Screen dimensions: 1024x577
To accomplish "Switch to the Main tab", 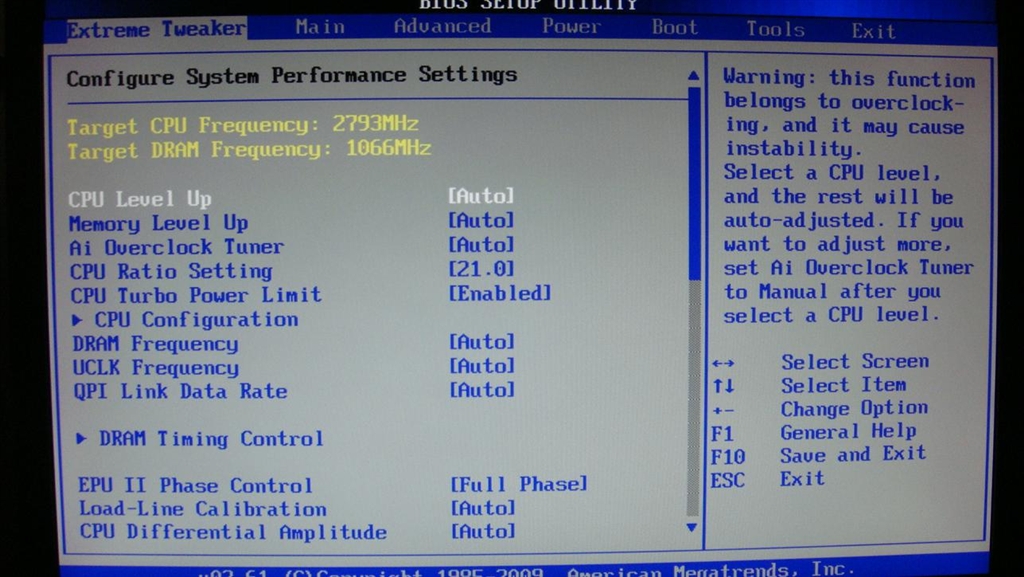I will [x=320, y=27].
